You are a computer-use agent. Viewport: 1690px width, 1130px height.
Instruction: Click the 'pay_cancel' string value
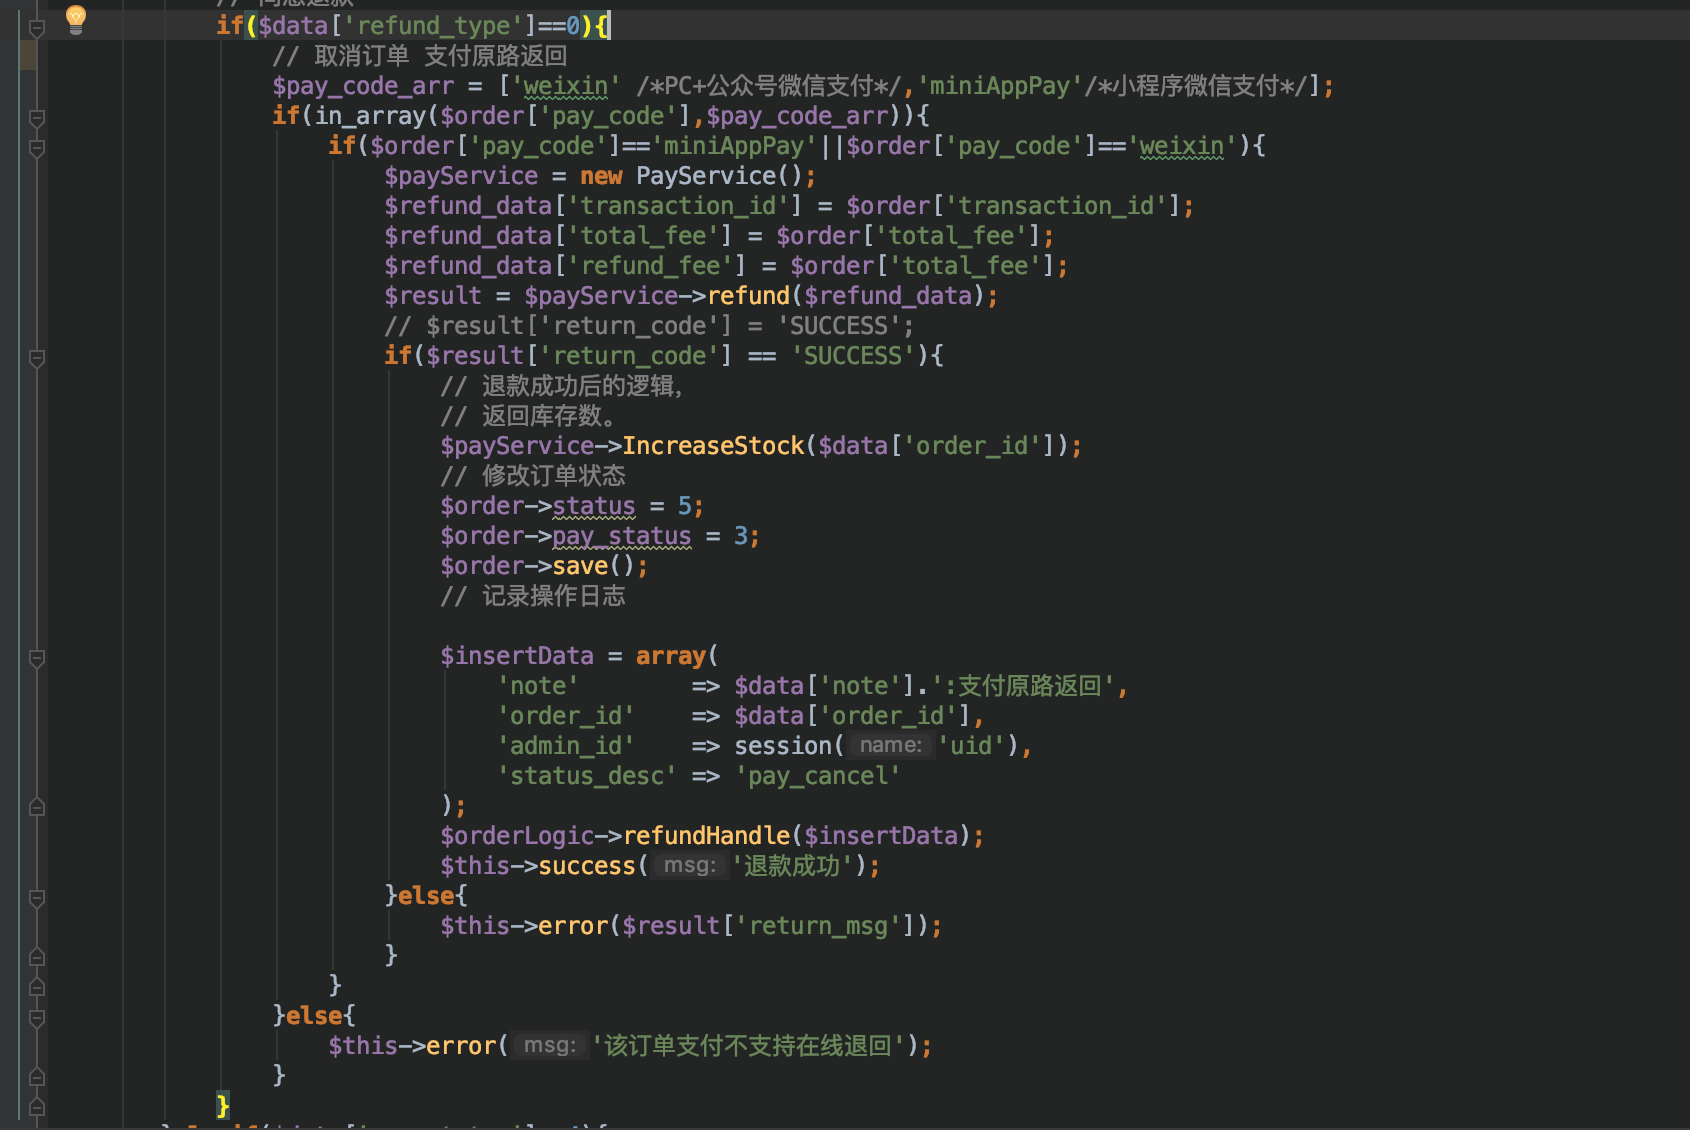(818, 776)
